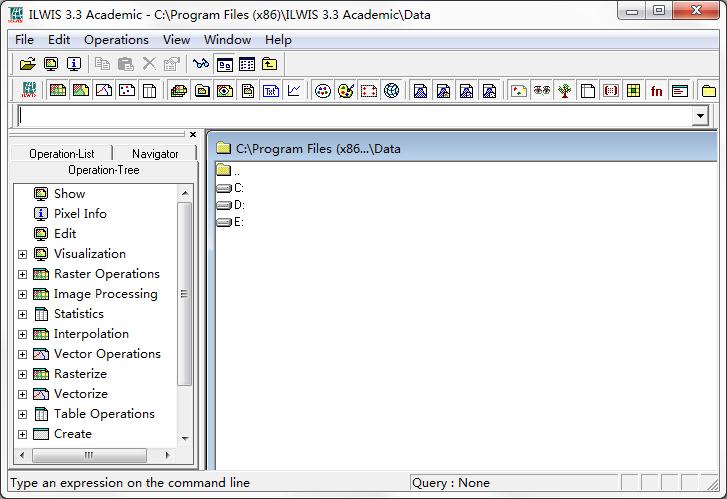Open the command line history dropdown
This screenshot has height=499, width=727.
click(x=700, y=117)
